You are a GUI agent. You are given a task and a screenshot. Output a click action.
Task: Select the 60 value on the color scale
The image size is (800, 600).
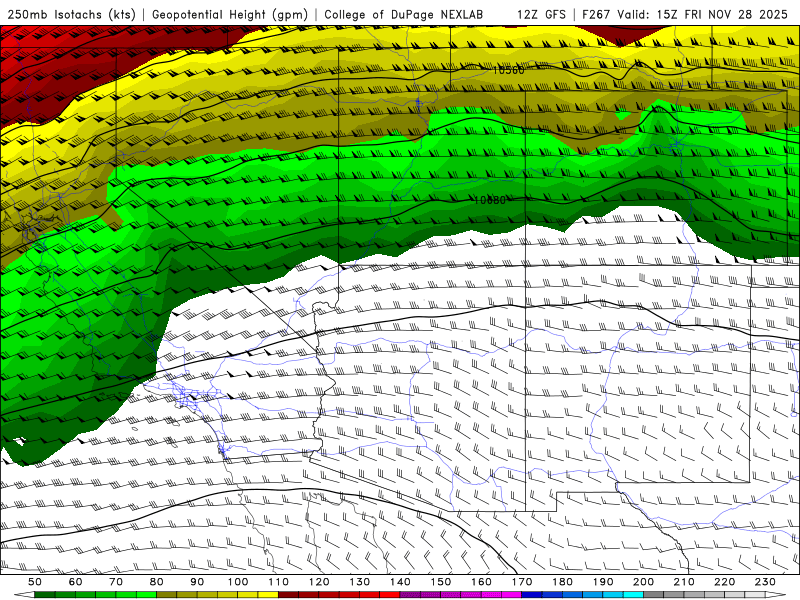76,582
